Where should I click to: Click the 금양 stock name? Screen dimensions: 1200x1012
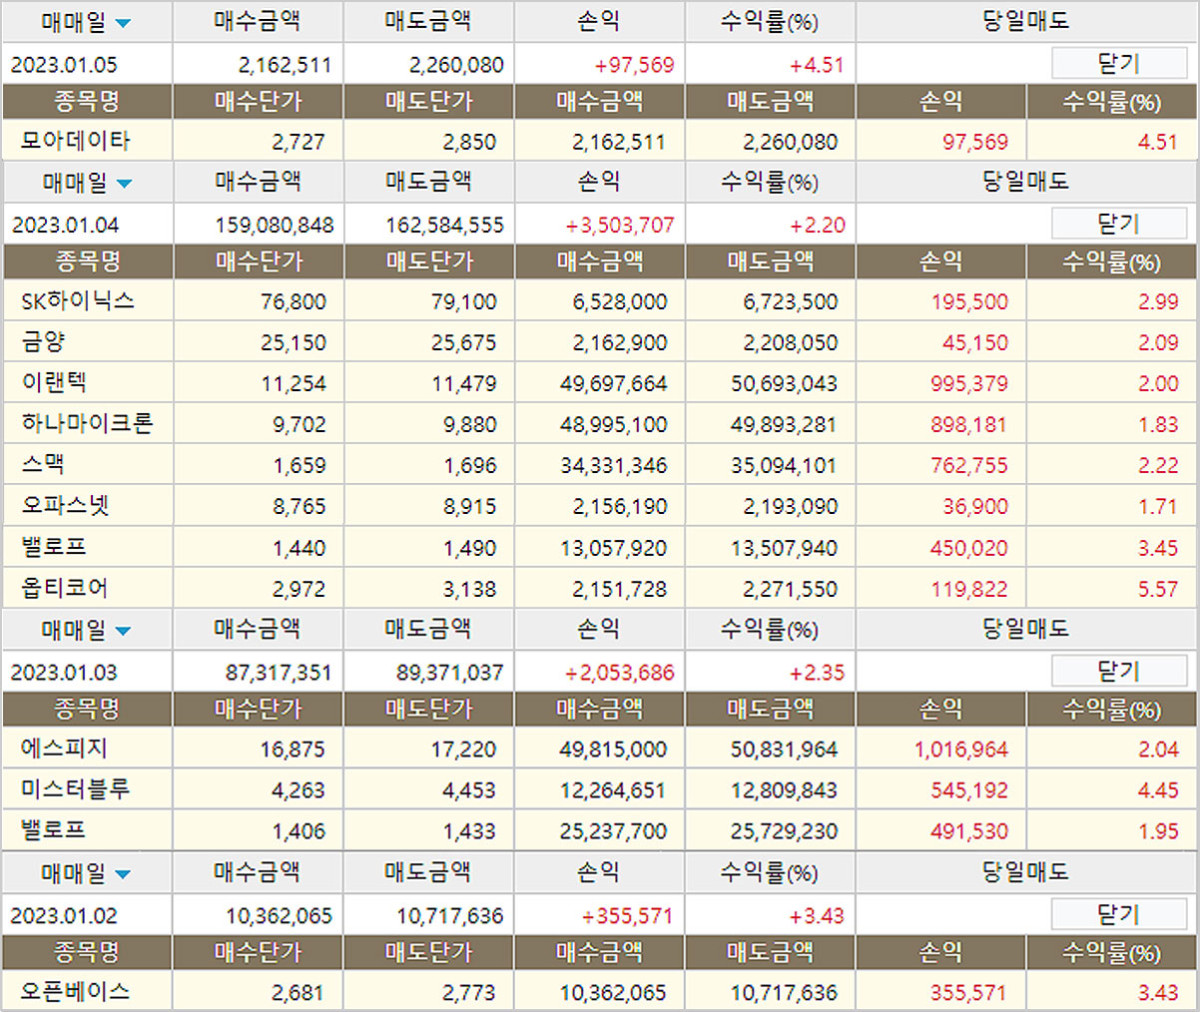(x=43, y=342)
